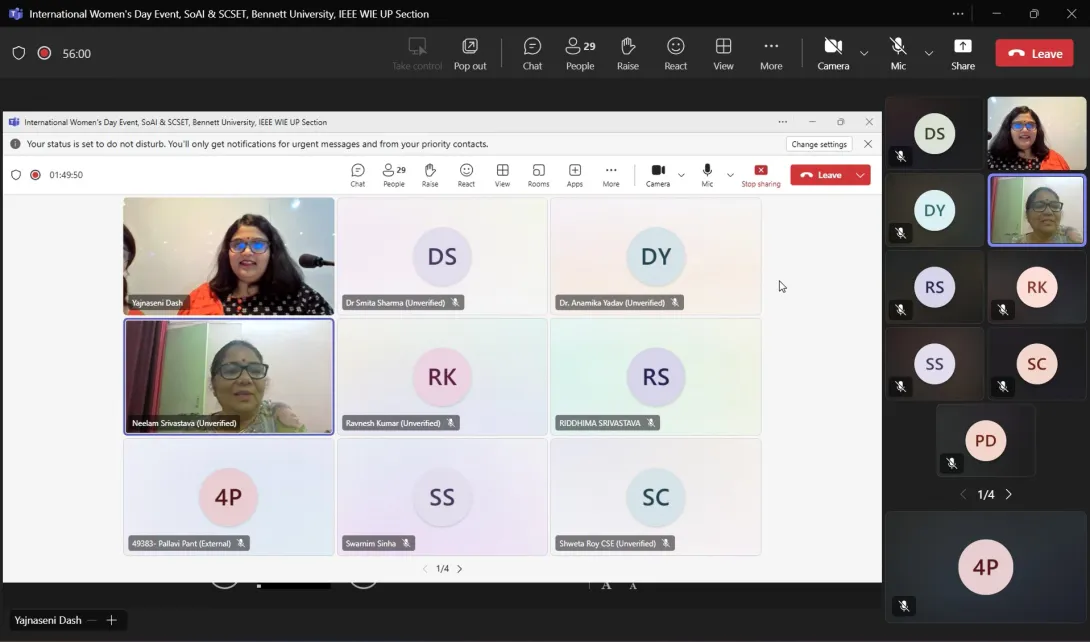Select large 4P self-view tile at bottom right
Image resolution: width=1090 pixels, height=642 pixels.
click(986, 567)
